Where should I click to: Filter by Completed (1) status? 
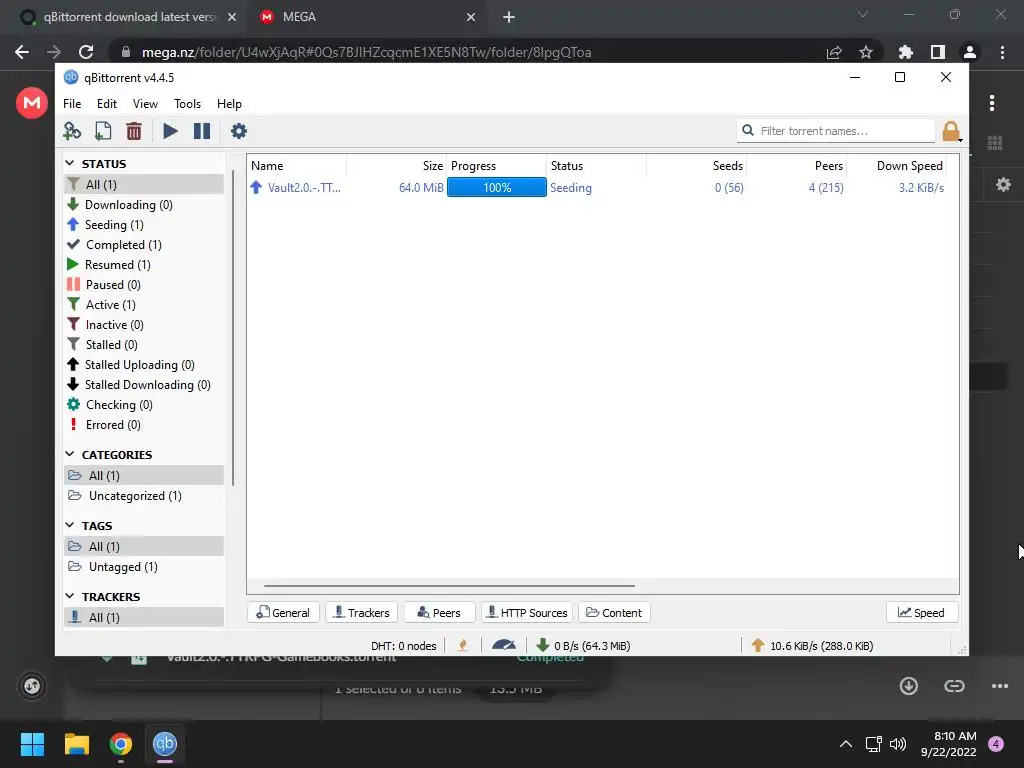(144, 245)
